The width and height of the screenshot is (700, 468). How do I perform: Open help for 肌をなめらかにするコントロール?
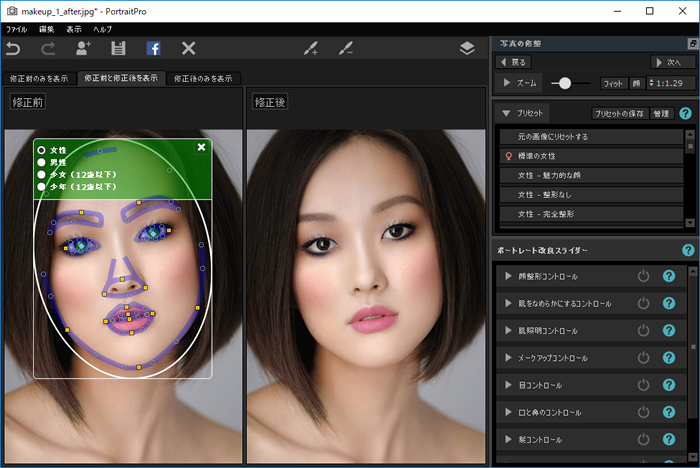tap(669, 303)
